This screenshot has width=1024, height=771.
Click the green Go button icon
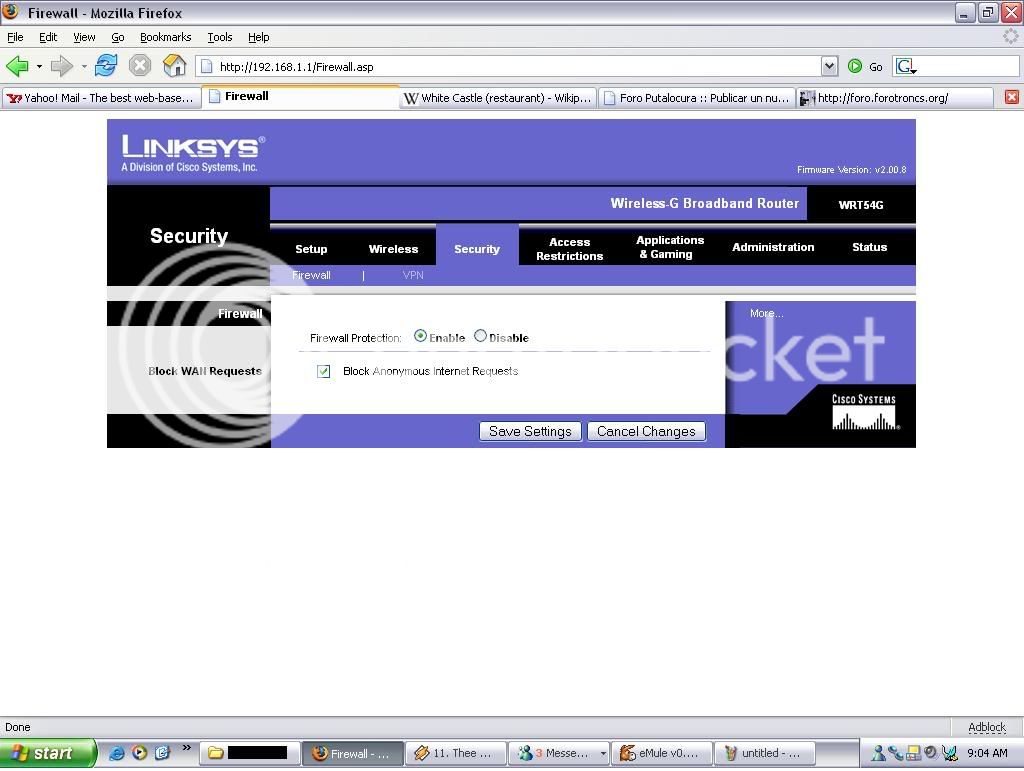pyautogui.click(x=854, y=66)
